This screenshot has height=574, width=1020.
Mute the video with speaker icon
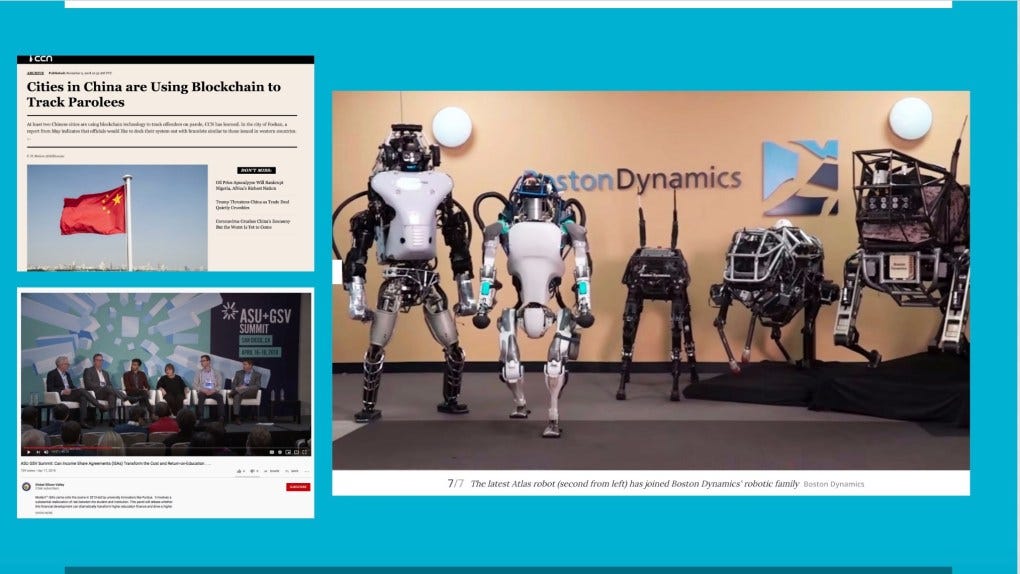[46, 452]
